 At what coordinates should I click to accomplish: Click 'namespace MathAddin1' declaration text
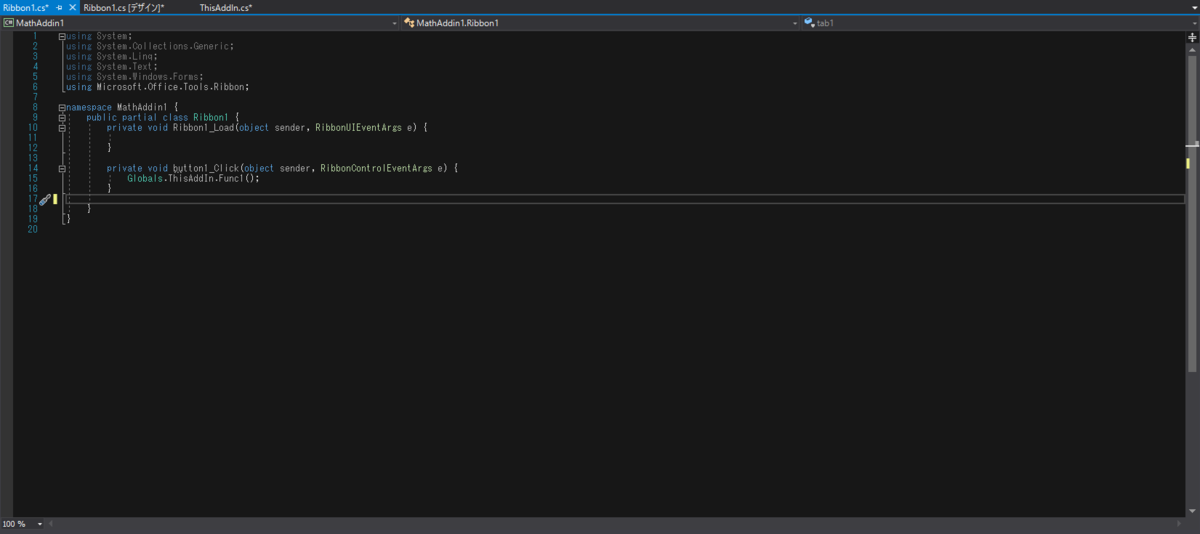[117, 107]
